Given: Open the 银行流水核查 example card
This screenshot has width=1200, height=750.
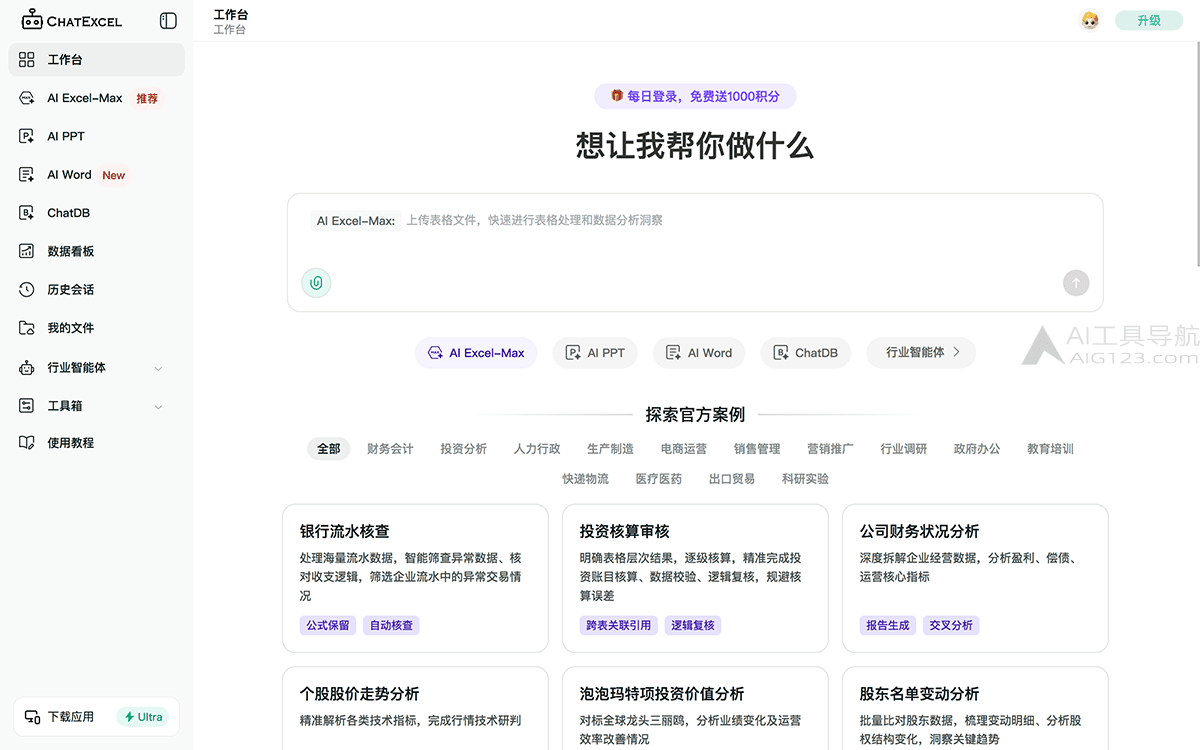Looking at the screenshot, I should pos(415,578).
